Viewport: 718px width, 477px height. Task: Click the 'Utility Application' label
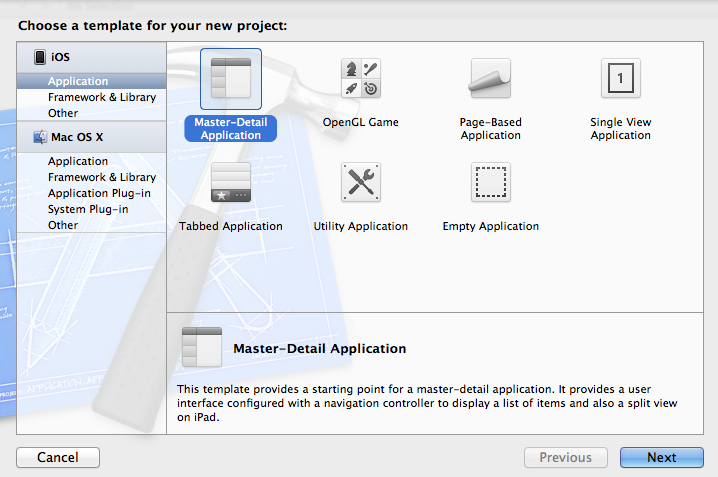361,226
